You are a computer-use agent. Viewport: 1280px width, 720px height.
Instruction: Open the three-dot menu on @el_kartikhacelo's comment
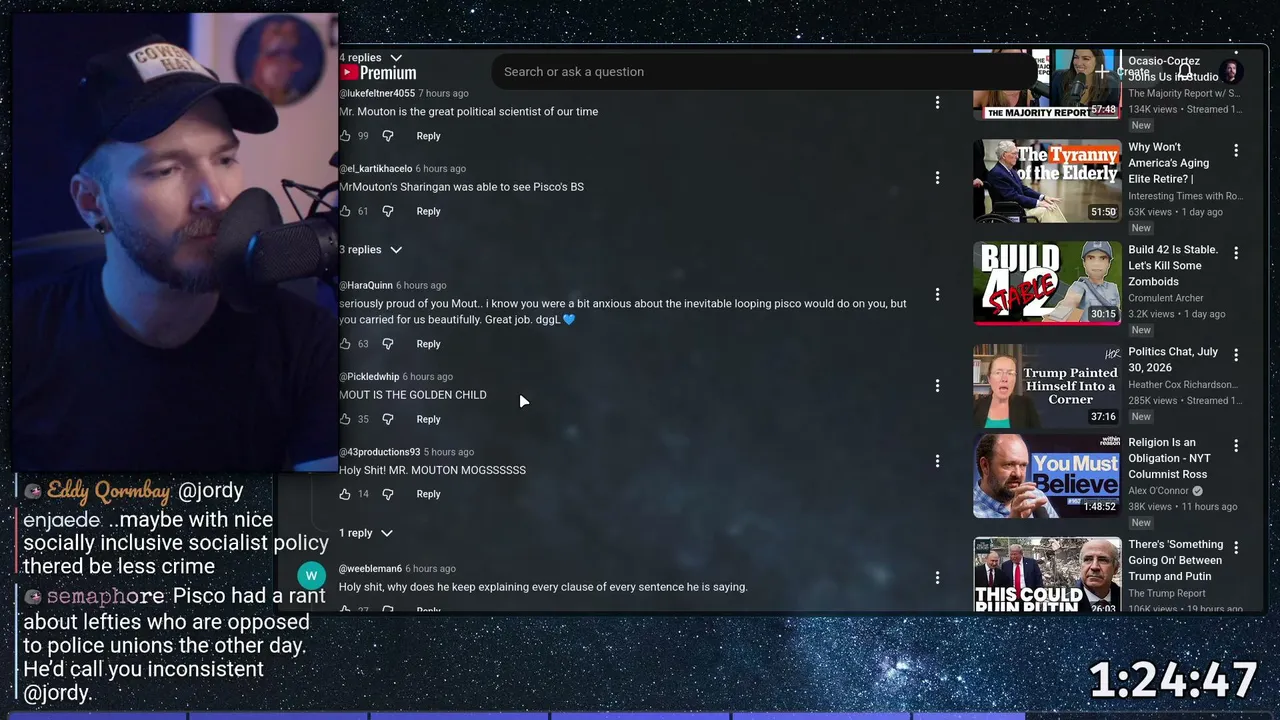937,178
